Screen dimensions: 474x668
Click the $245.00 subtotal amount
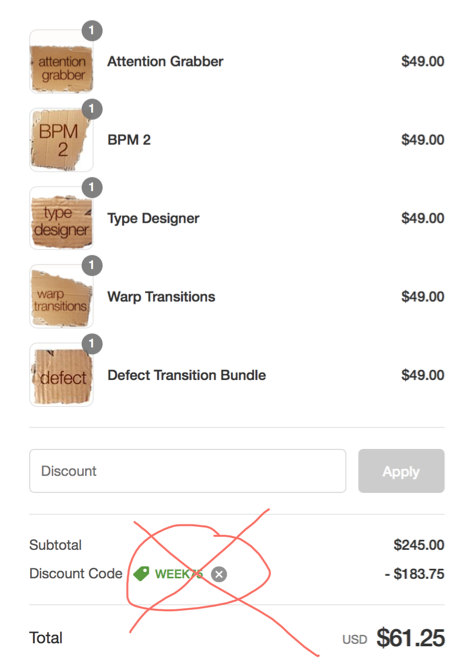click(x=419, y=545)
